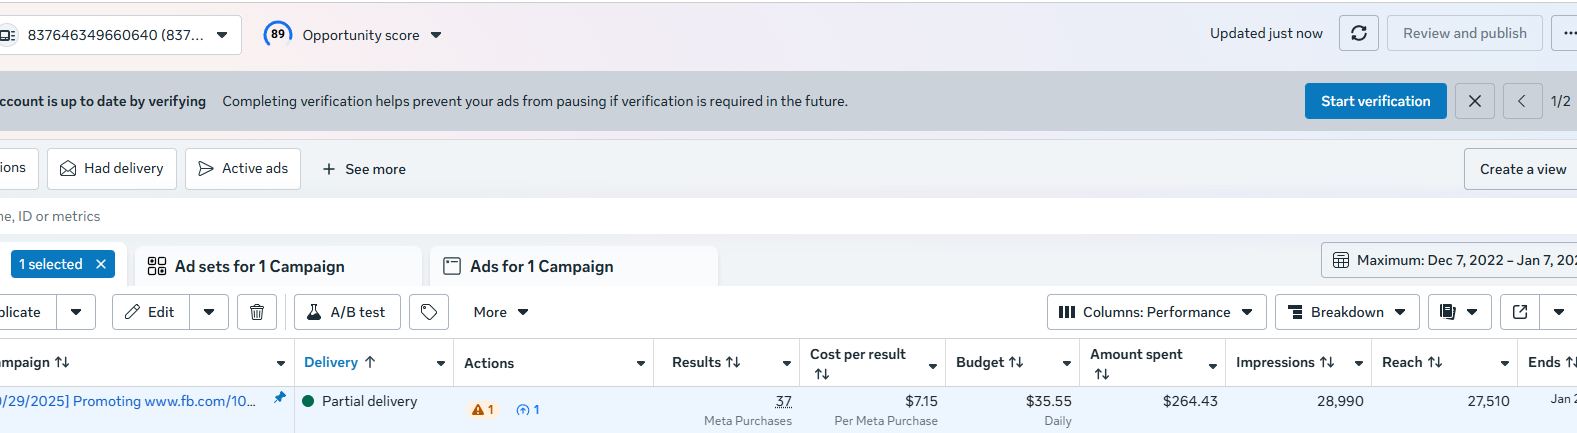Clear the 1 selected filter

pyautogui.click(x=101, y=264)
